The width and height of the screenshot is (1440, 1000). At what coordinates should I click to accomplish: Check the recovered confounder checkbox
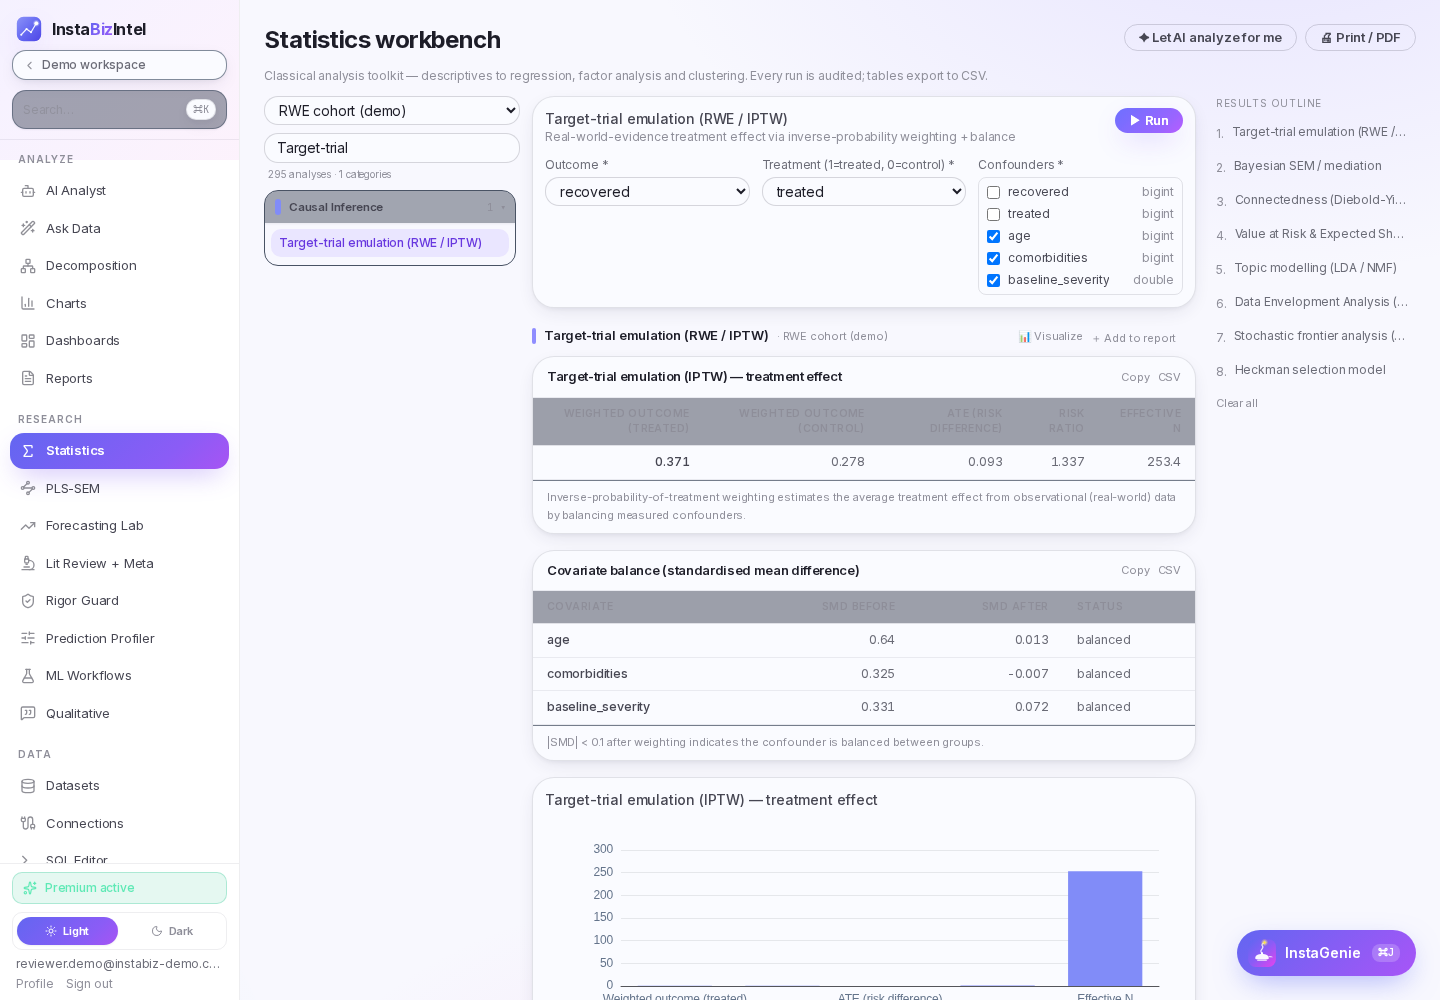tap(993, 192)
